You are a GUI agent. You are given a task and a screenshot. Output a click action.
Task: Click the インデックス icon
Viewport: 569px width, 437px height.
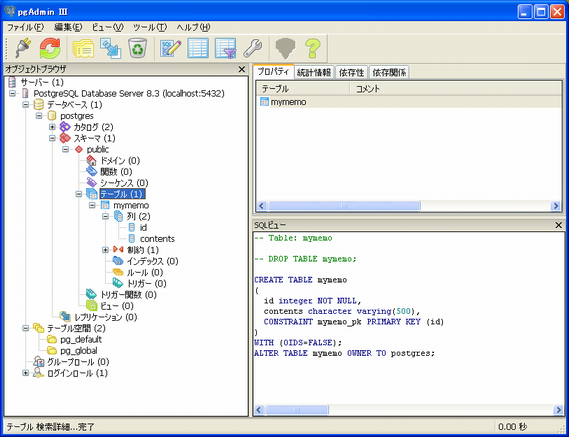(x=118, y=261)
